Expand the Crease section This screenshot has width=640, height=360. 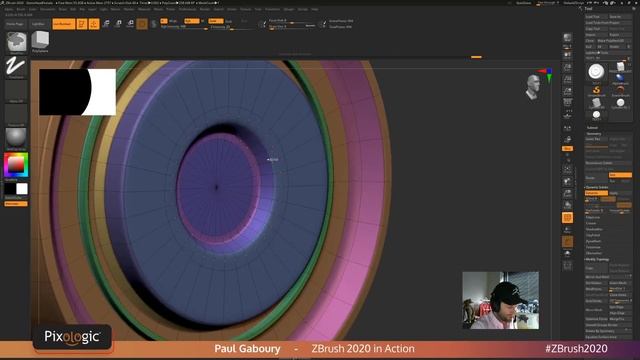click(591, 223)
